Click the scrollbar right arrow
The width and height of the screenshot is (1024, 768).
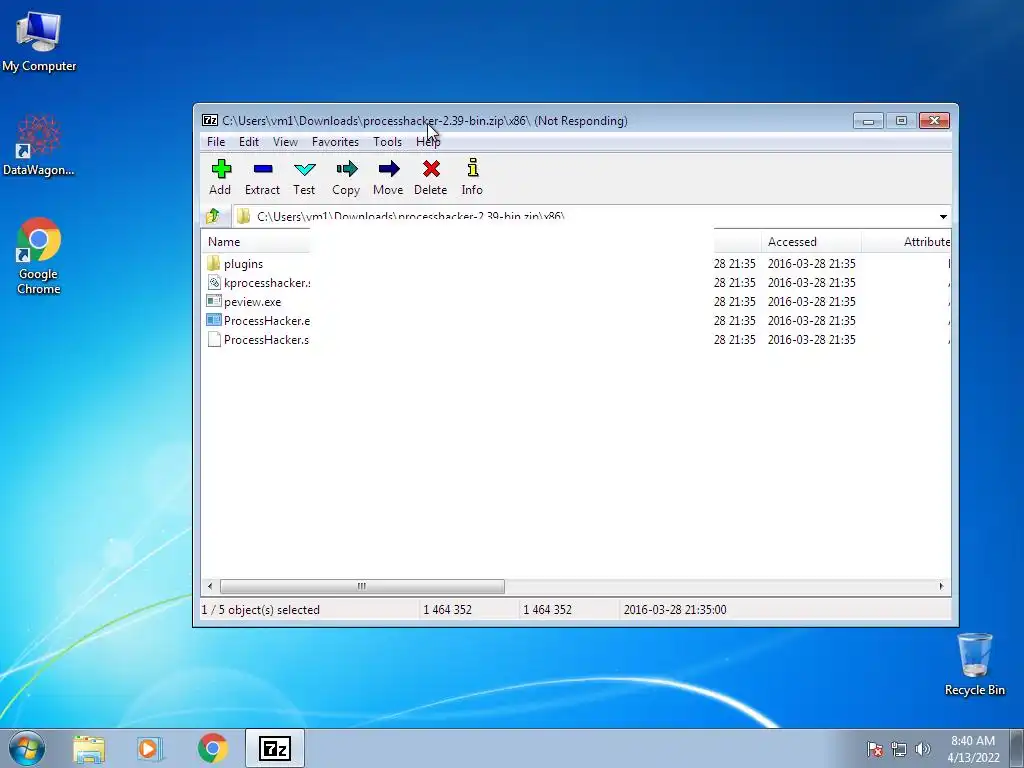click(x=941, y=586)
